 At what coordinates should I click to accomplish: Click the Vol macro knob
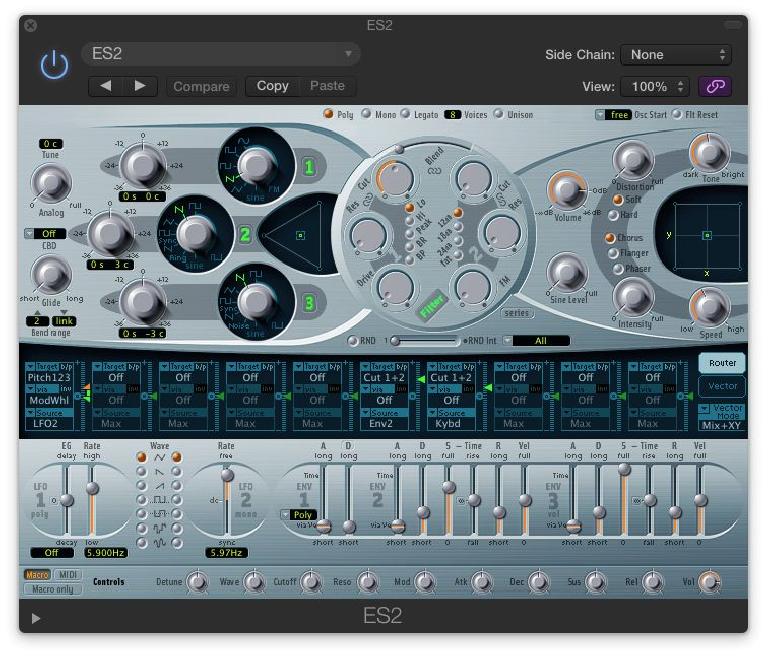point(709,582)
